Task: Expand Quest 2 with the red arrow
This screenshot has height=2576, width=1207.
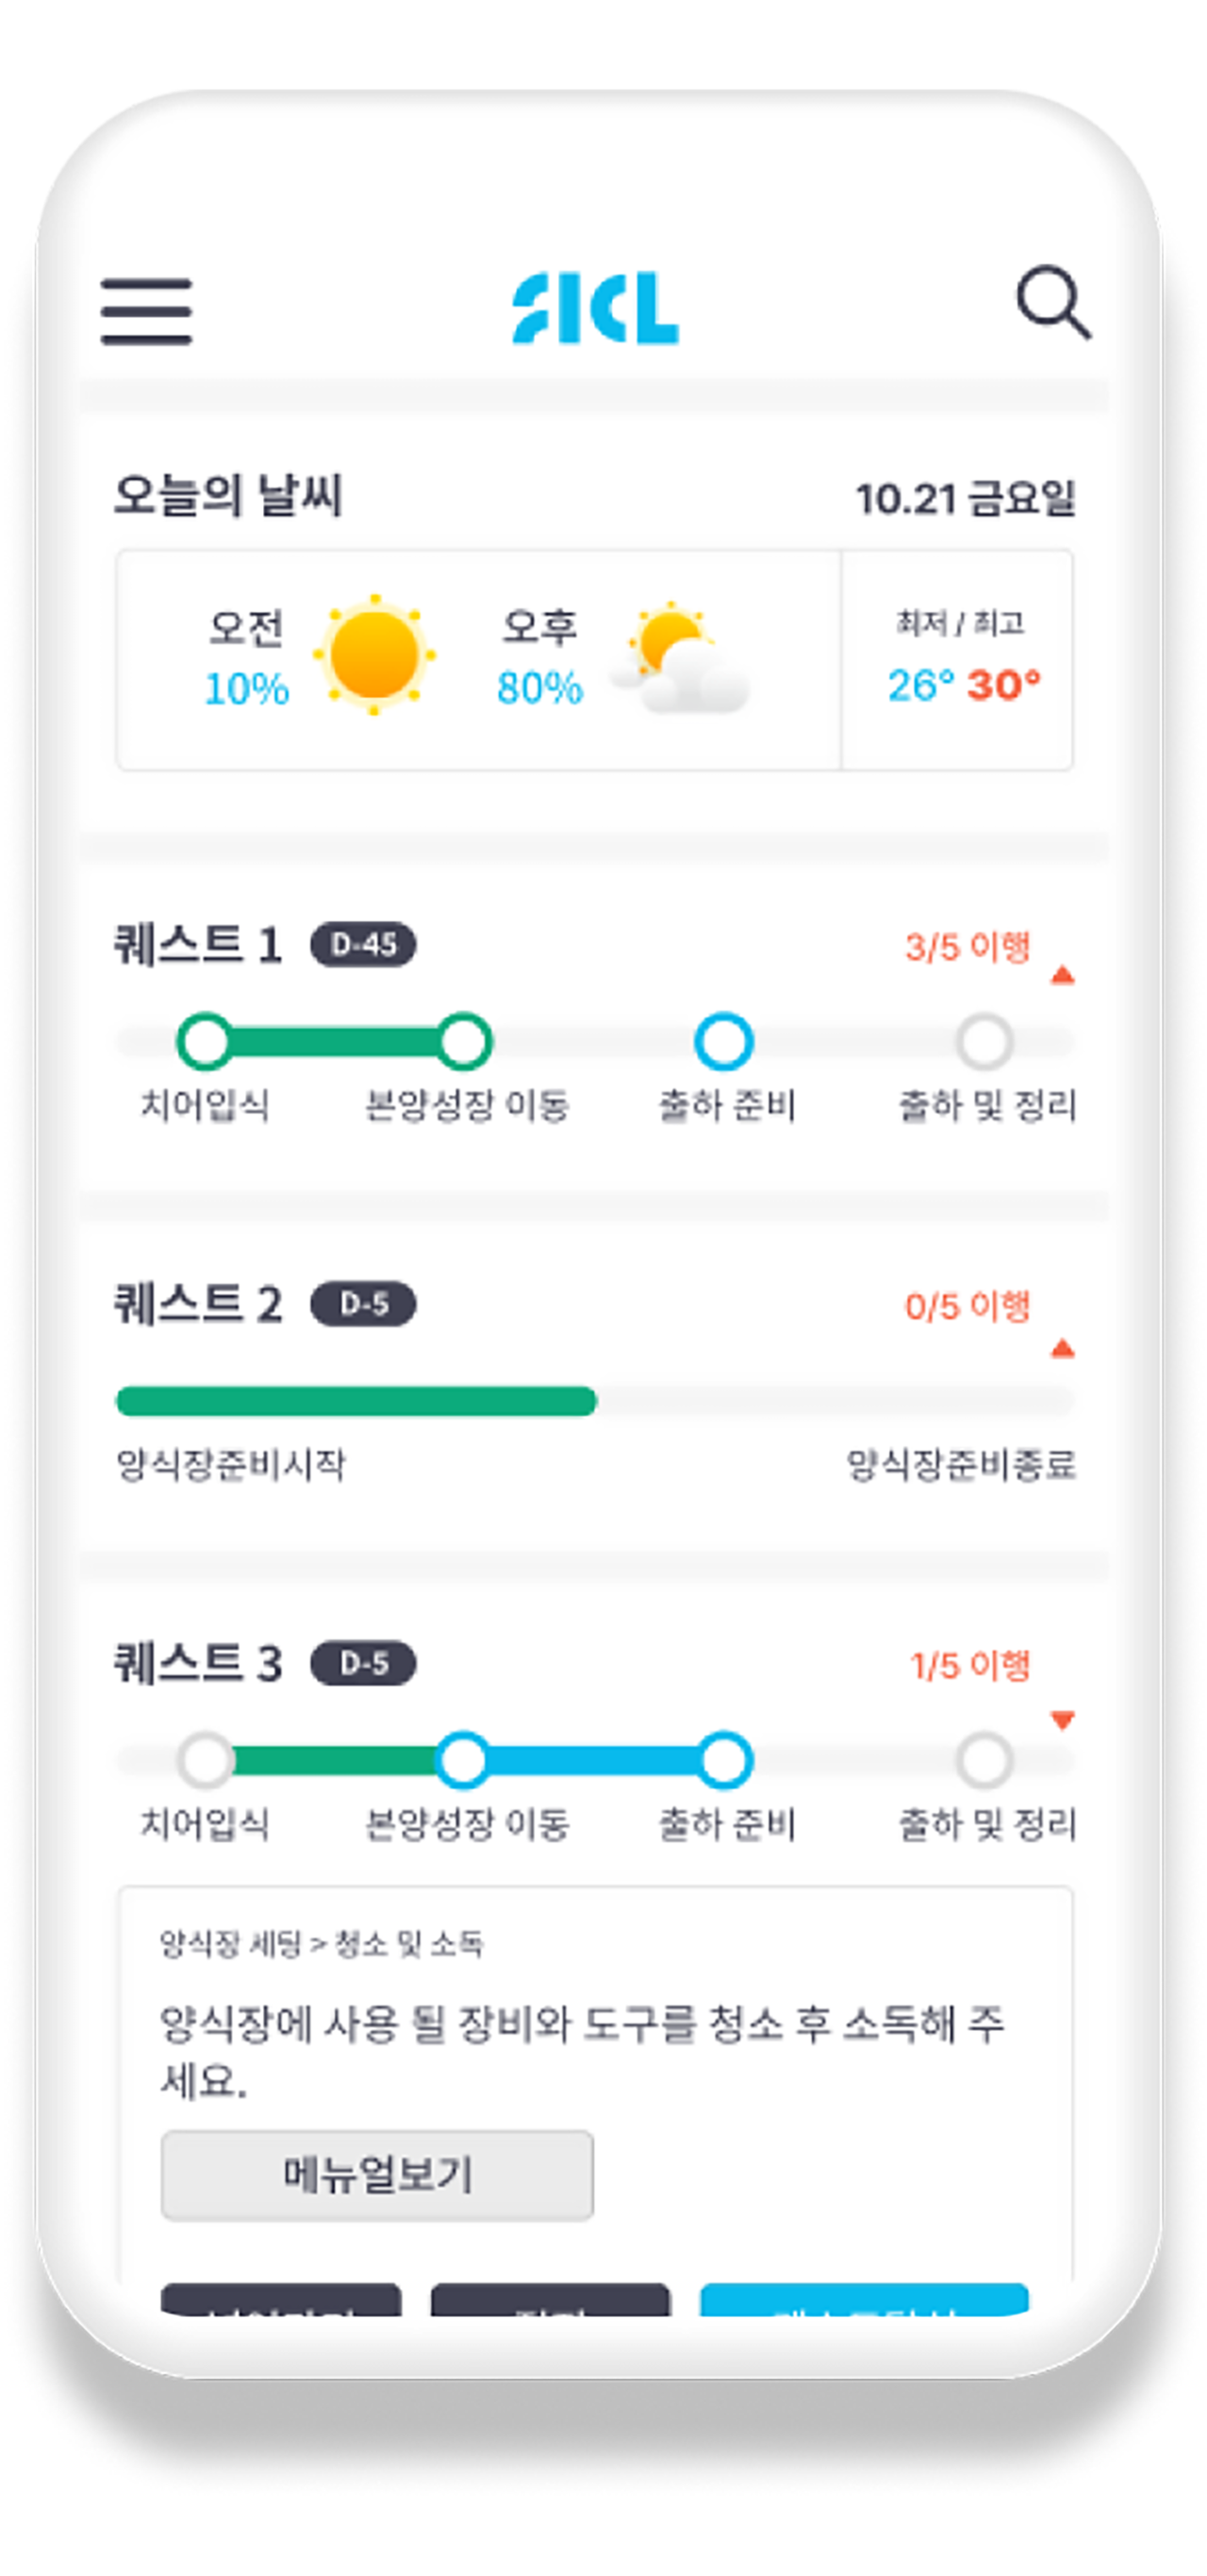Action: [x=1062, y=1349]
